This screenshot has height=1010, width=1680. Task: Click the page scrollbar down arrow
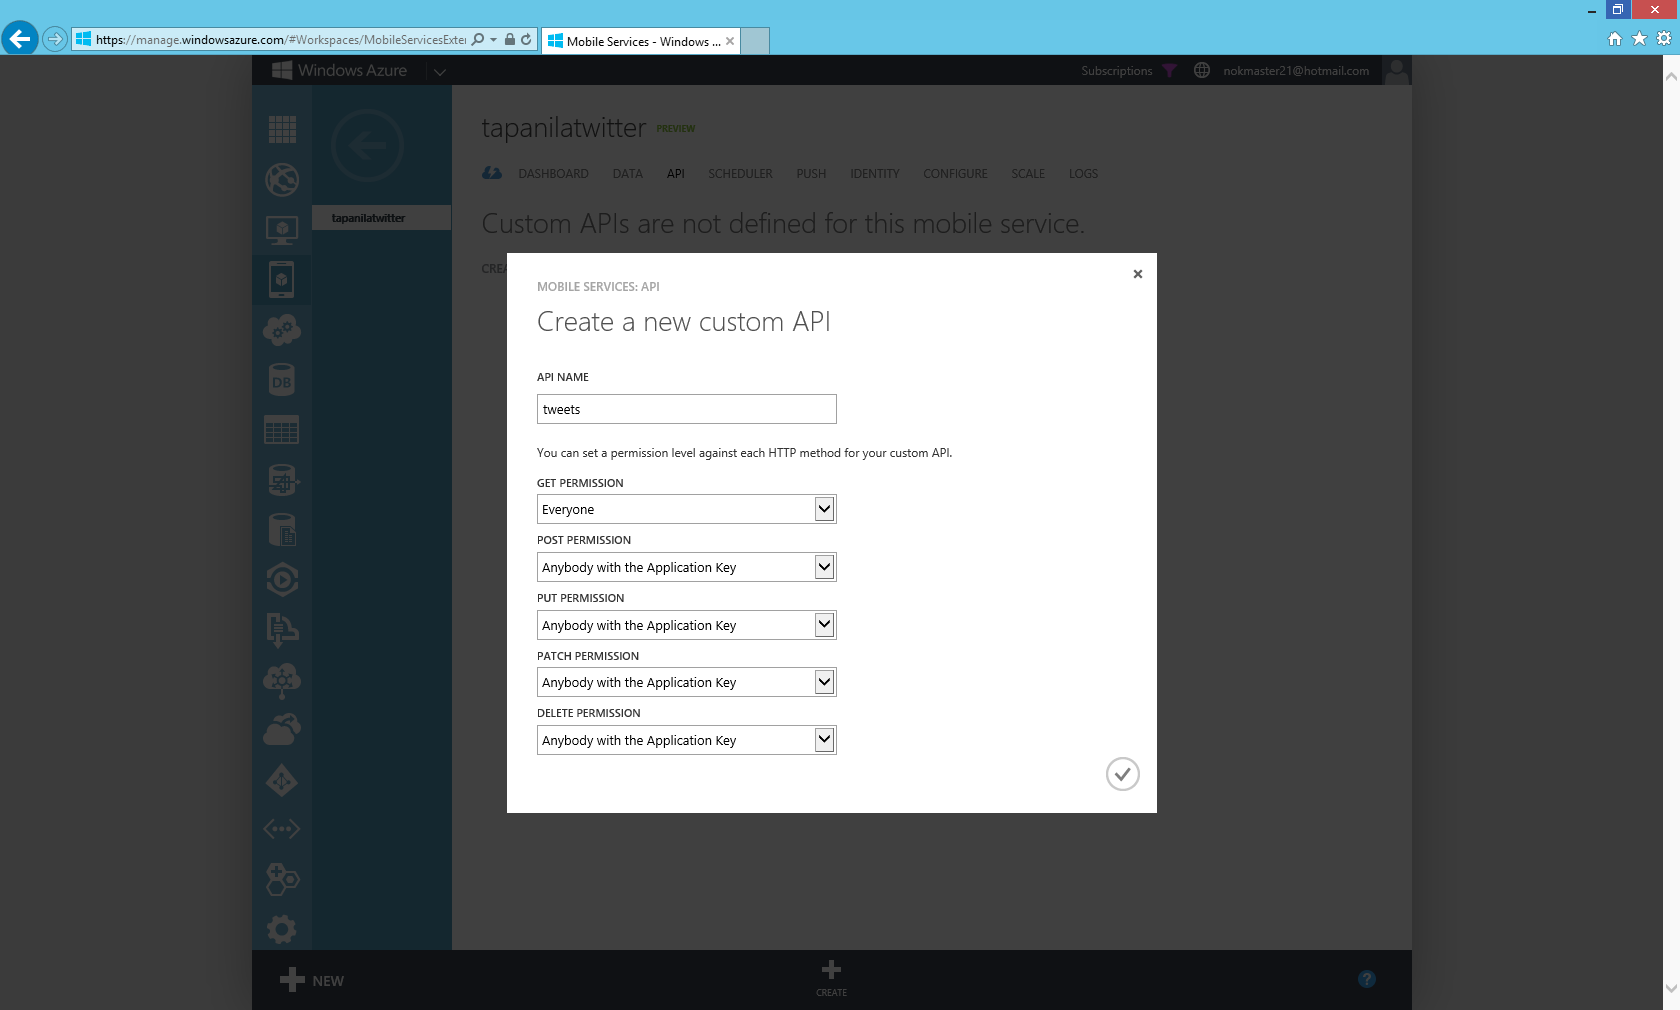click(x=1671, y=988)
